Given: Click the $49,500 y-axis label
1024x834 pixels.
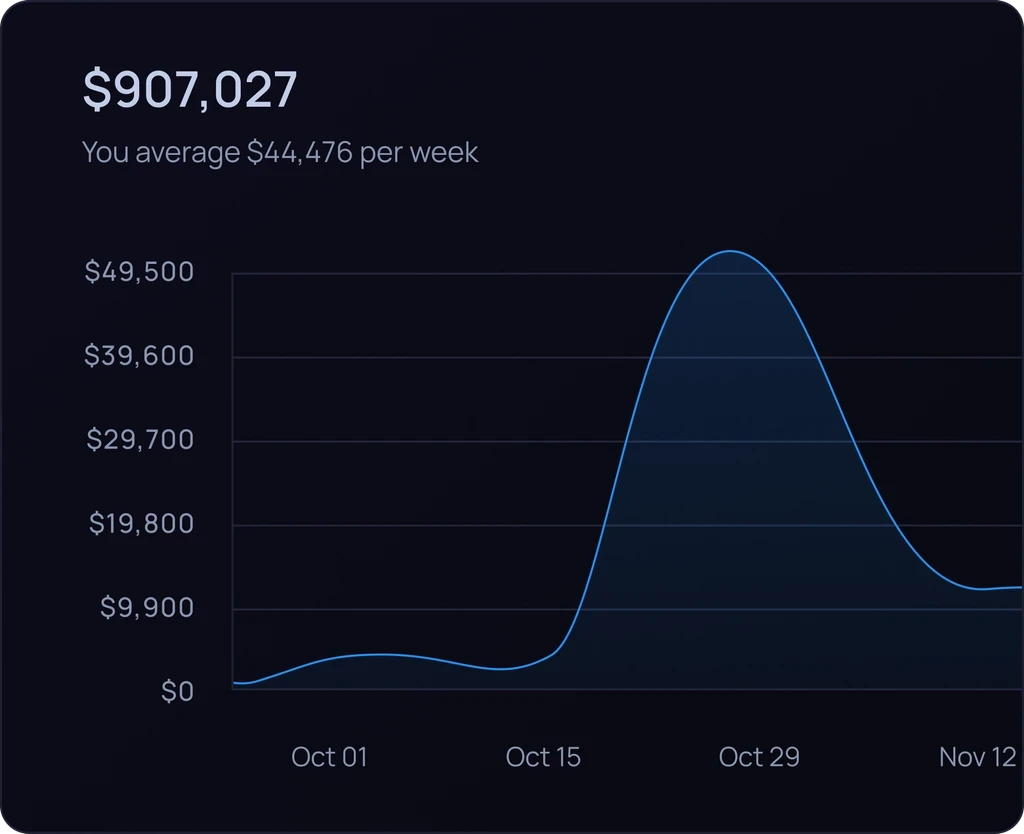Looking at the screenshot, I should coord(139,272).
